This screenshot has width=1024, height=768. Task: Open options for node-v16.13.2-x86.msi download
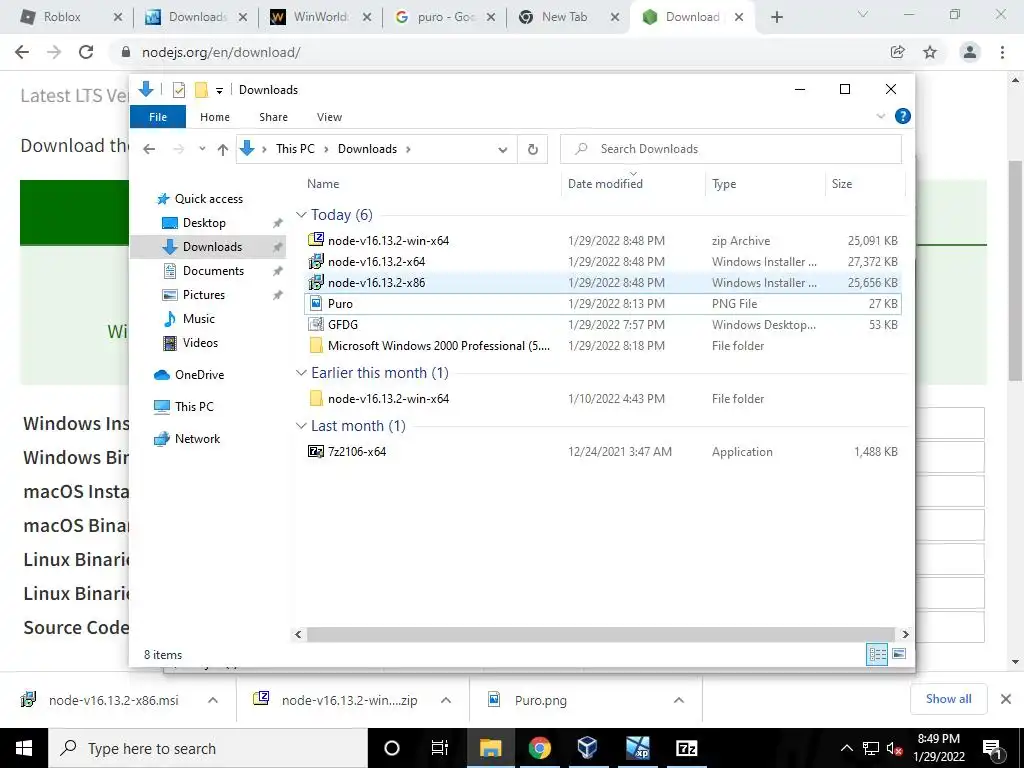tap(212, 700)
